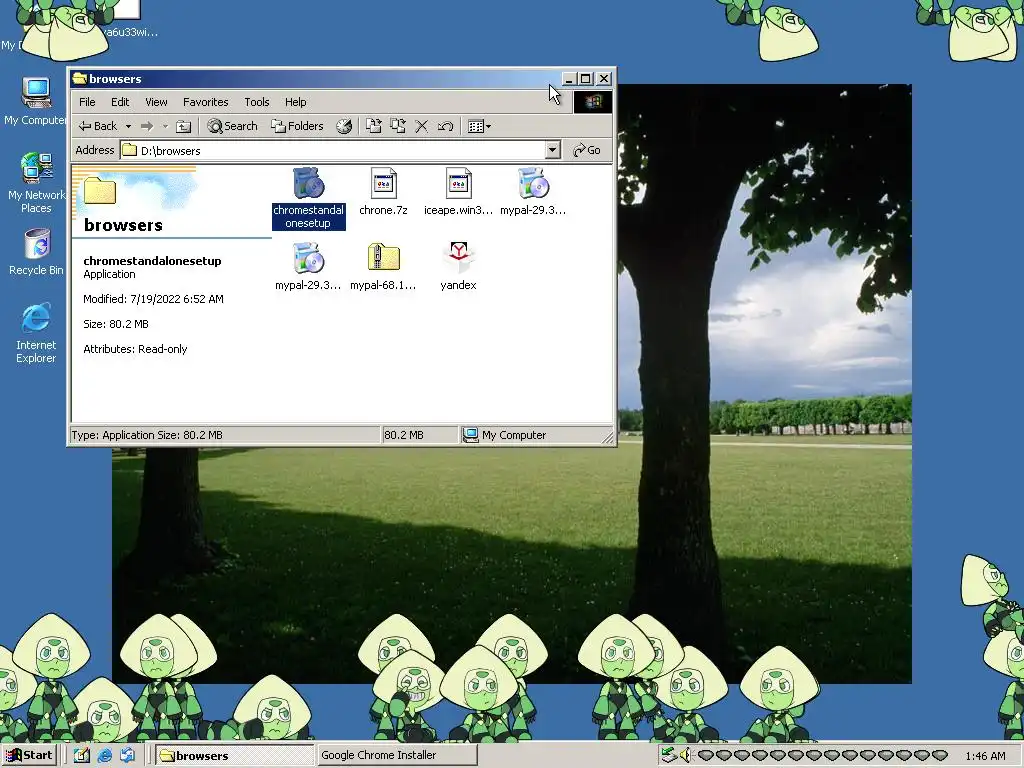The height and width of the screenshot is (768, 1024).
Task: Open My Computer desktop icon
Action: (36, 101)
